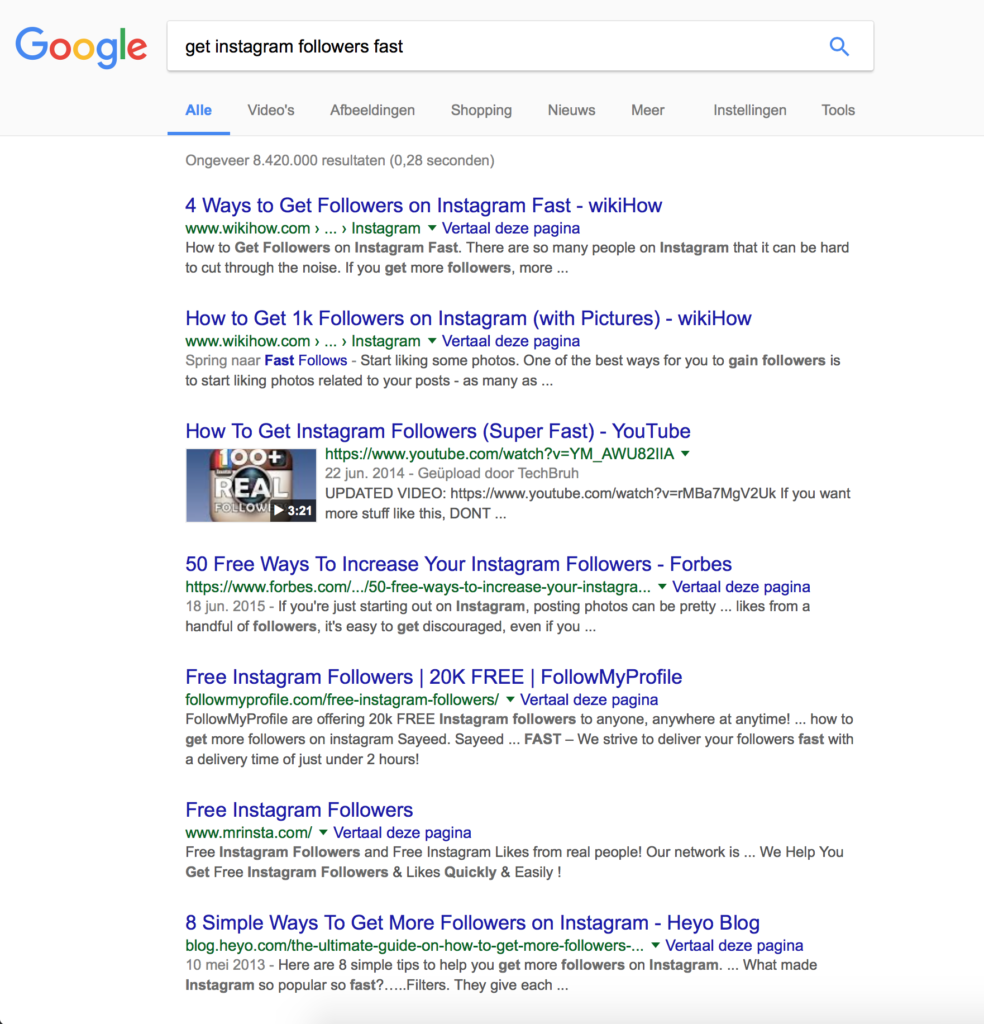984x1024 pixels.
Task: Open the Forbes '50 Free Ways' result
Action: tap(458, 564)
